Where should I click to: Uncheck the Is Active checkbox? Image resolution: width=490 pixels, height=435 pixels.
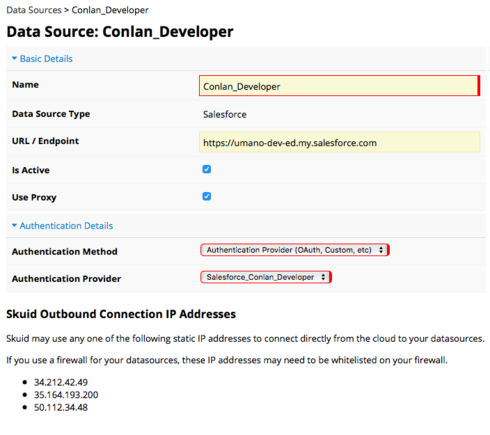pyautogui.click(x=207, y=169)
